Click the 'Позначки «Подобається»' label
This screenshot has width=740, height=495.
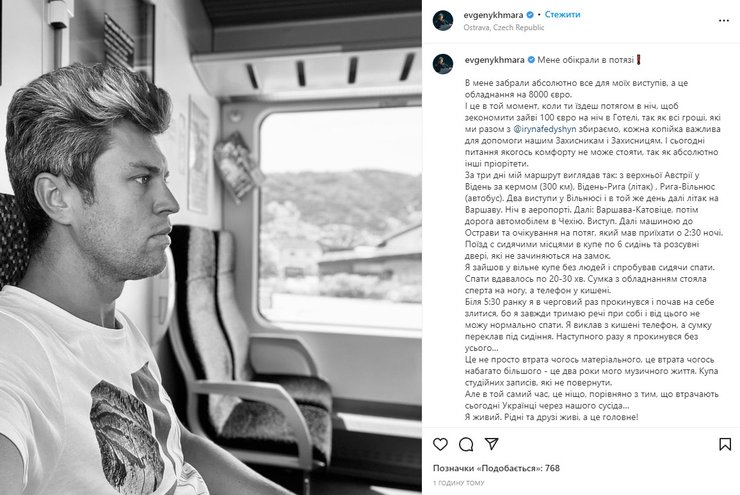click(488, 468)
